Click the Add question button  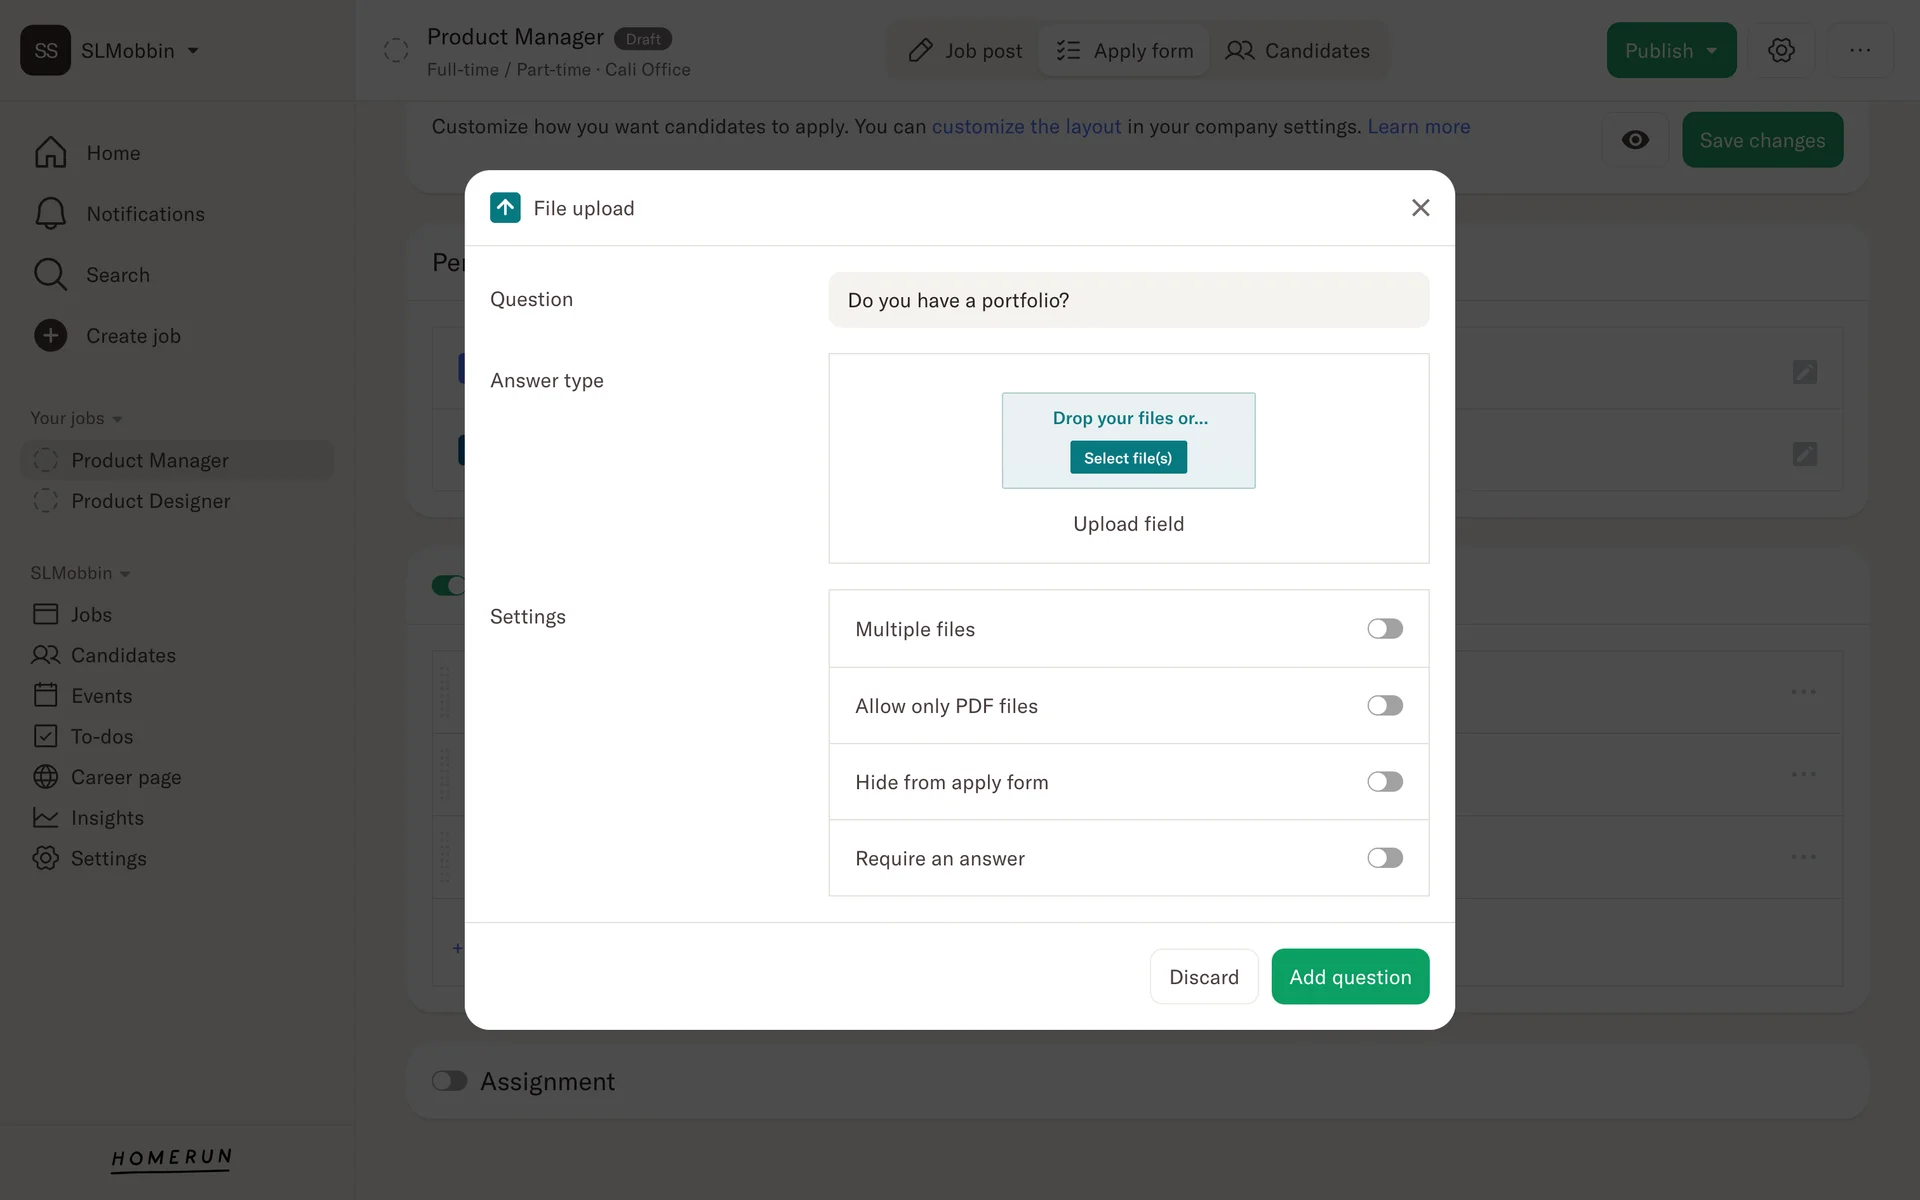[1350, 977]
